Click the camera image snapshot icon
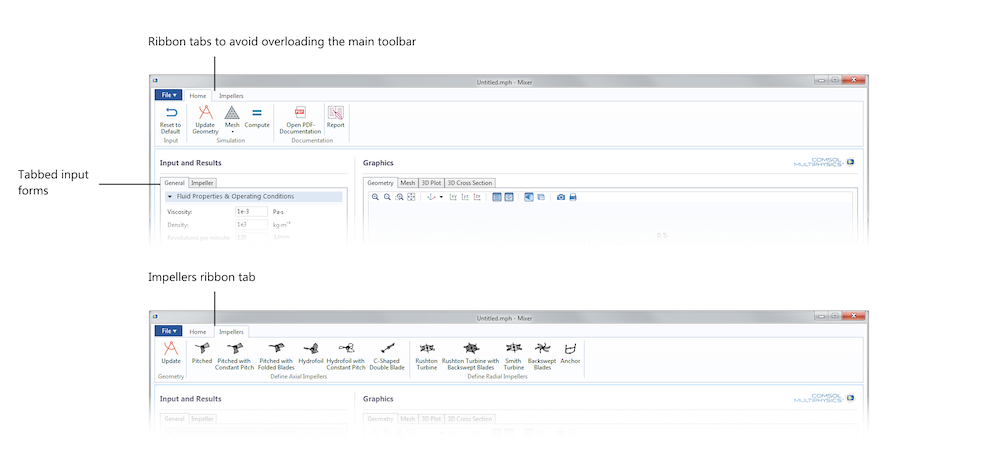The height and width of the screenshot is (475, 1000). pyautogui.click(x=561, y=198)
